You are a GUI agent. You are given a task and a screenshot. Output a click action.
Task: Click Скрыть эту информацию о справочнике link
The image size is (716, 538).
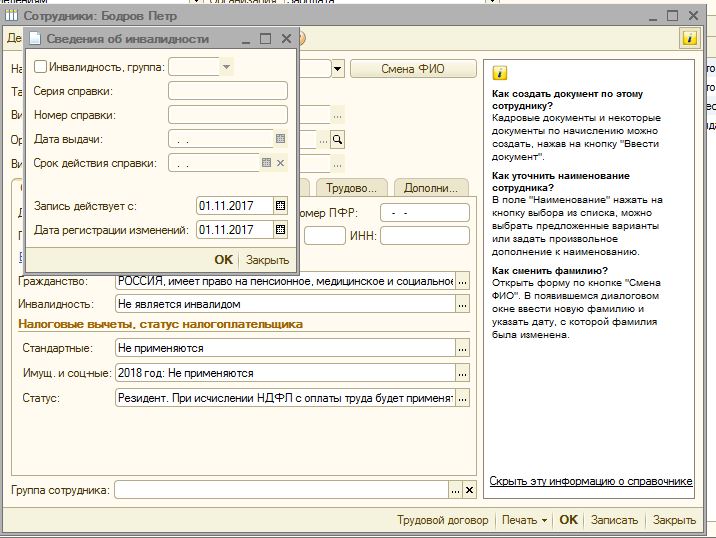(591, 481)
